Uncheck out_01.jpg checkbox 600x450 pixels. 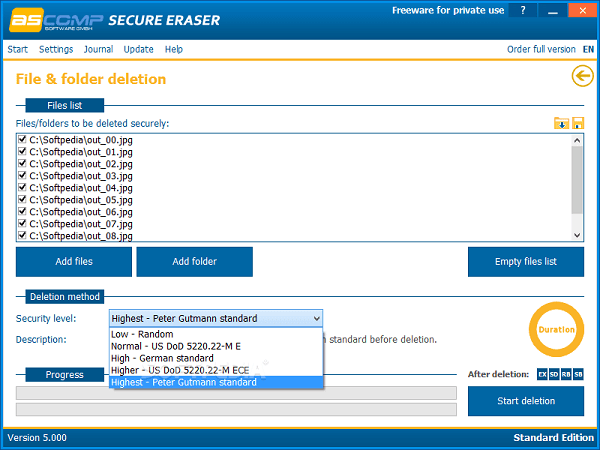[x=22, y=151]
